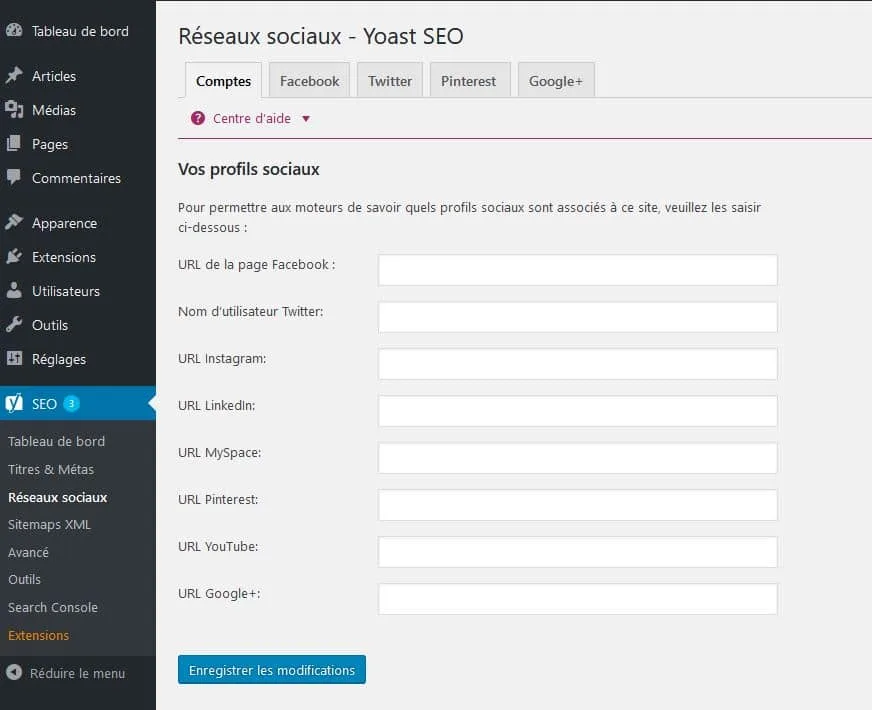Click the Utilisateurs person icon
The image size is (872, 710).
point(14,290)
